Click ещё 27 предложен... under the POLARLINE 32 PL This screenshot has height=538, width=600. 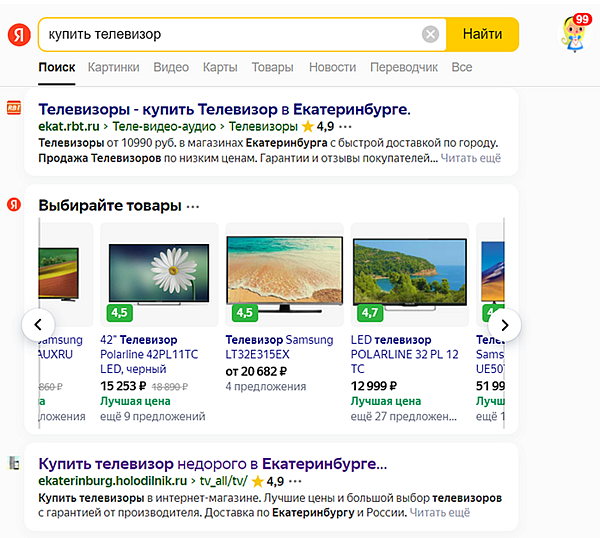[404, 416]
